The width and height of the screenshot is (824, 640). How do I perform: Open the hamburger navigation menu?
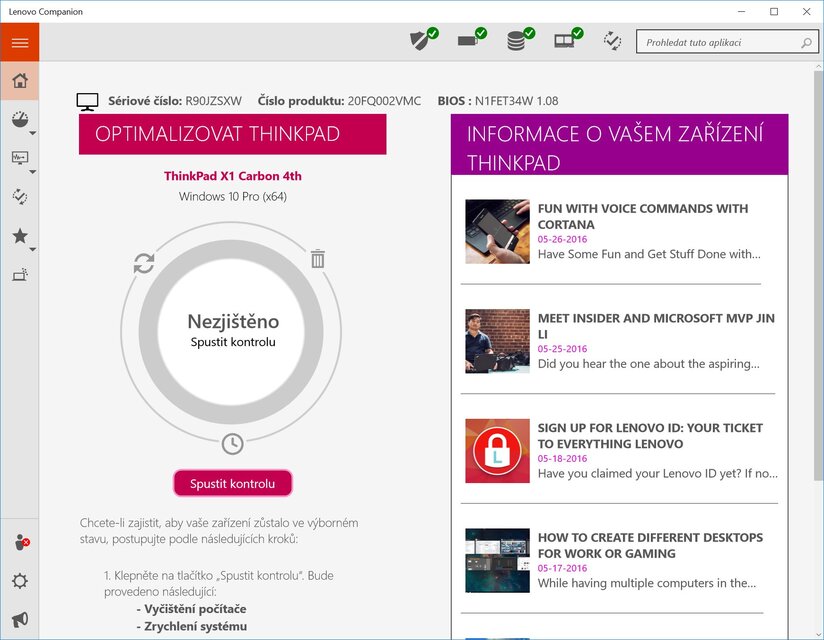click(19, 42)
